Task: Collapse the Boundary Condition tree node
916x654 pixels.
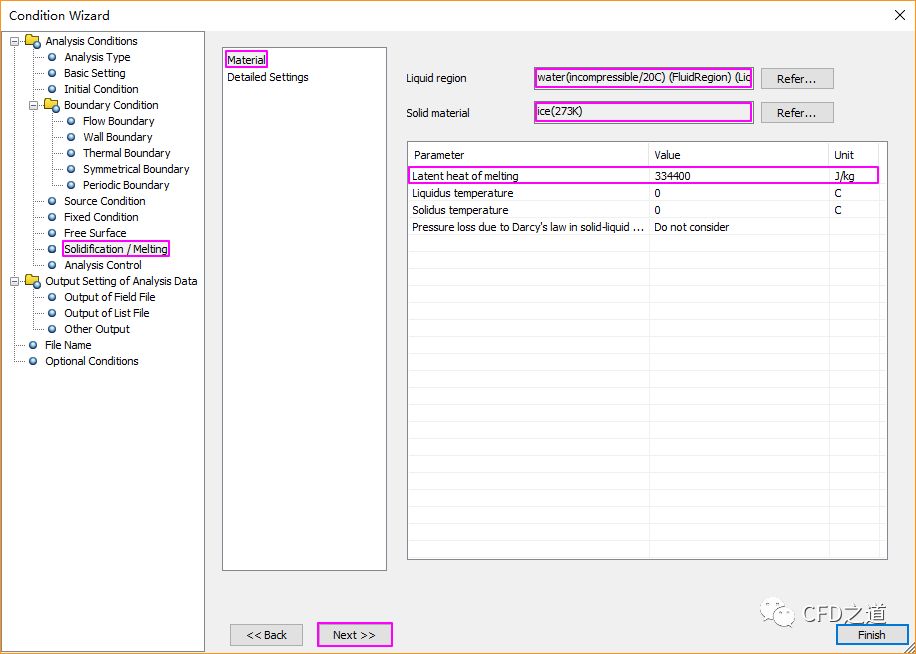Action: point(33,105)
